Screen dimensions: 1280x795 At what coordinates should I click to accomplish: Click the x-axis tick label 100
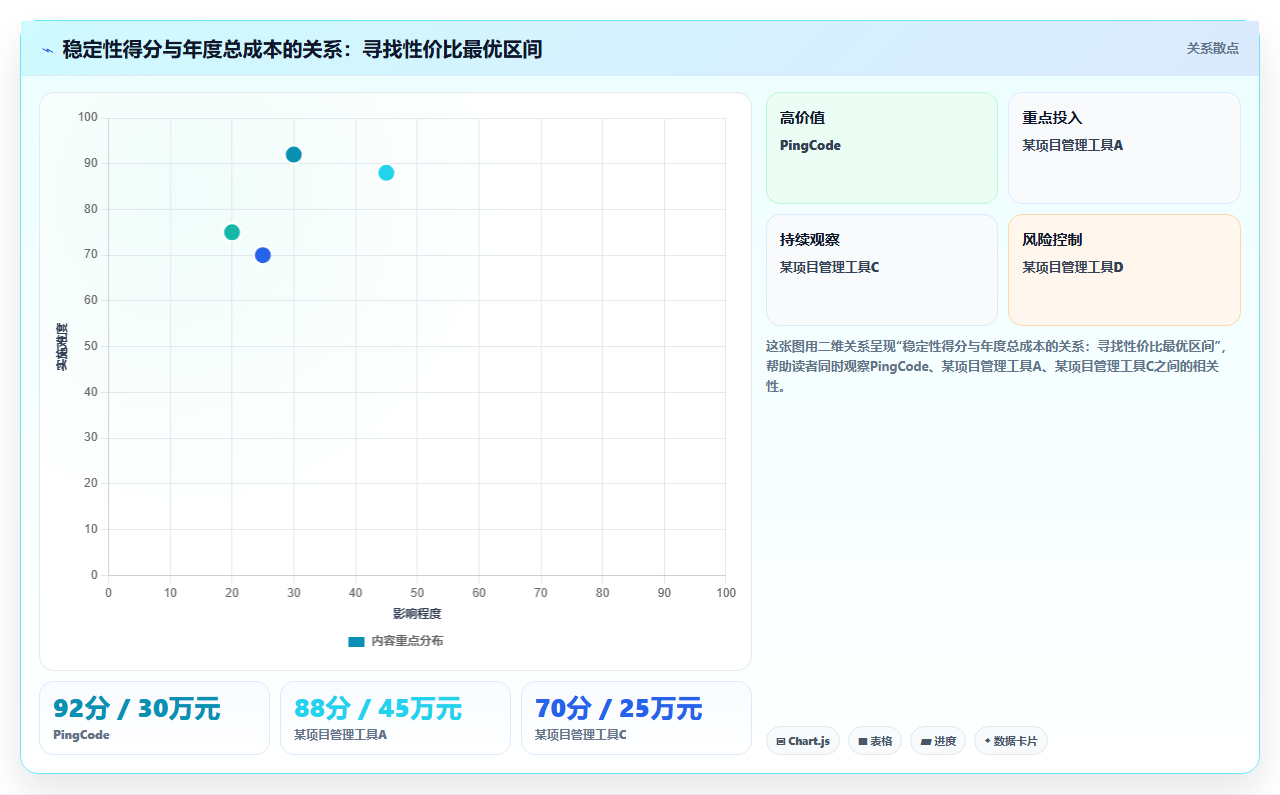coord(726,593)
